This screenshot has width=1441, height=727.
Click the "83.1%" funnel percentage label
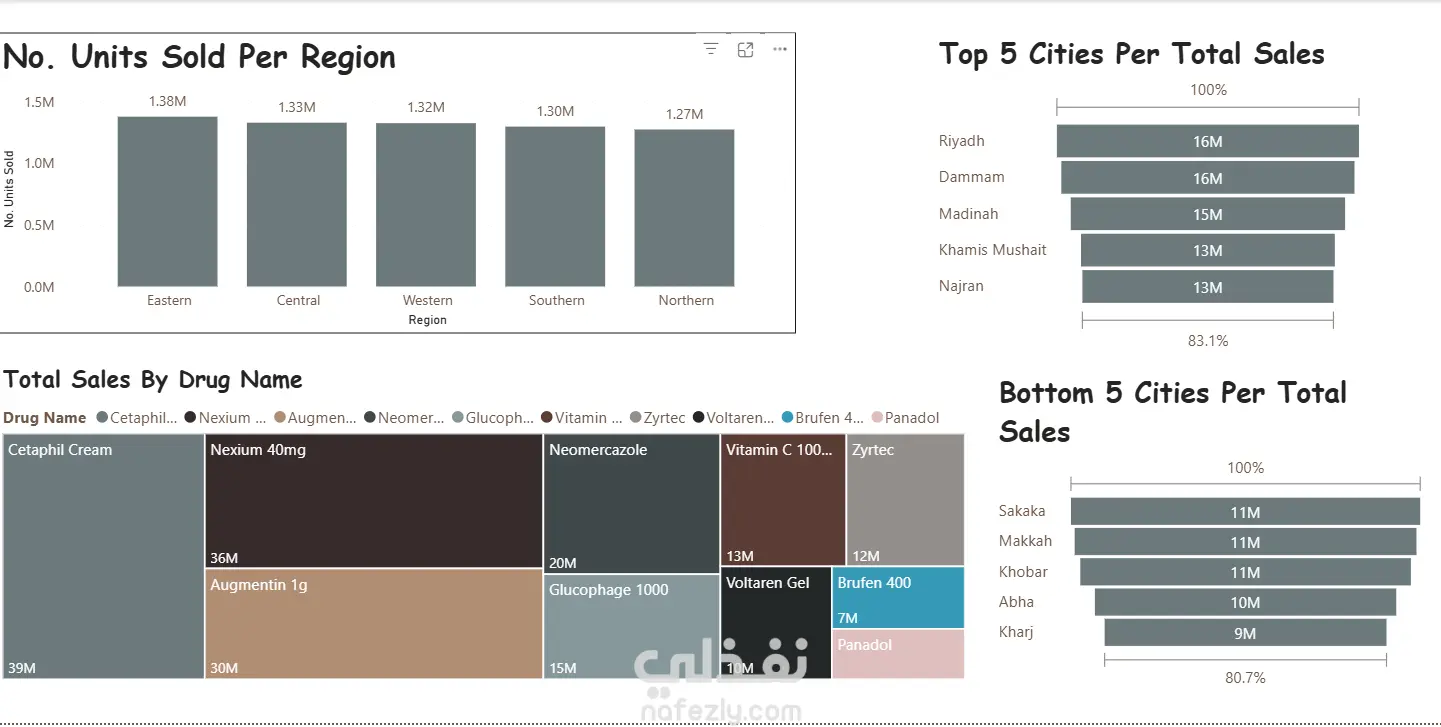pos(1208,341)
